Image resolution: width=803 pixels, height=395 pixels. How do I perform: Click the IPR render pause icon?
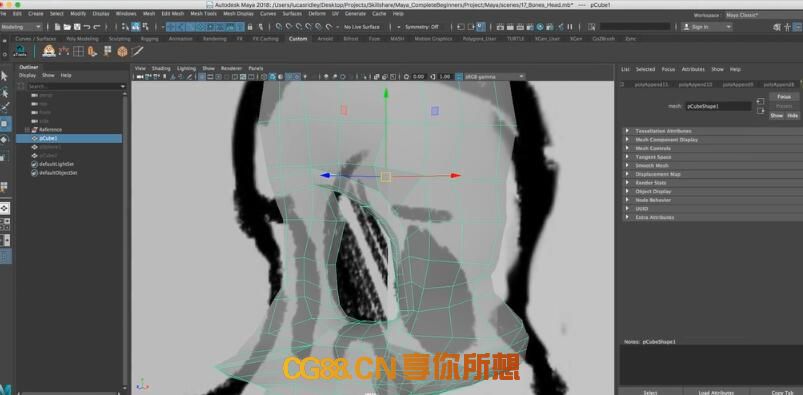tap(569, 27)
